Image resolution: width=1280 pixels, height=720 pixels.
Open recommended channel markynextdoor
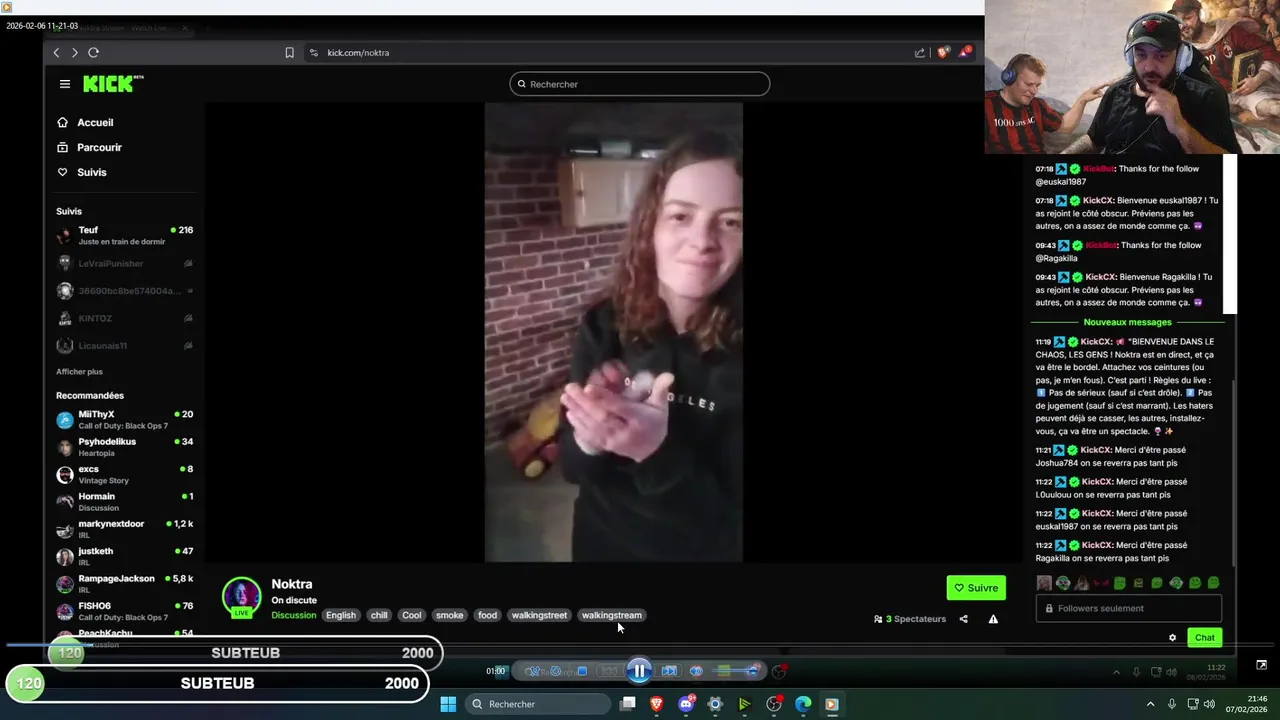[x=125, y=529]
